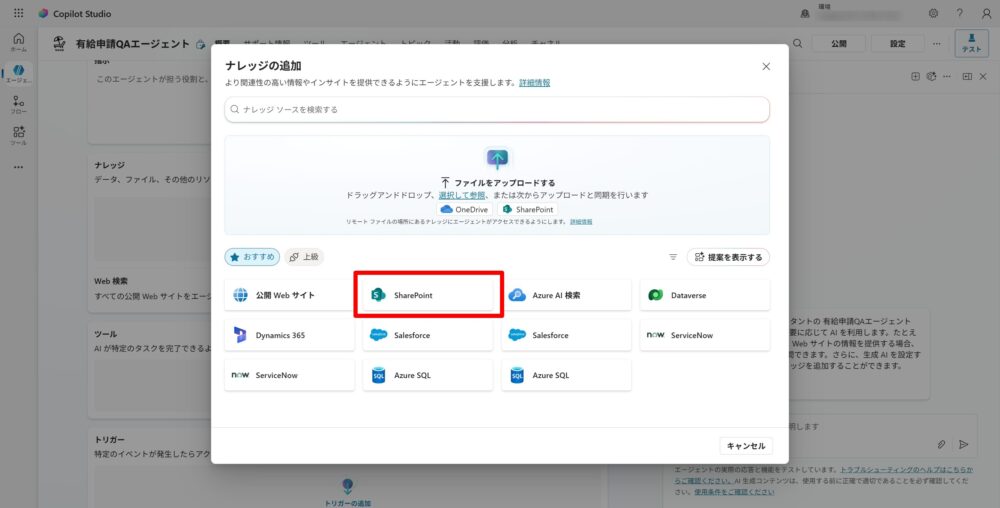Close the ナレッジの追加 dialog
1000x508 pixels.
tap(766, 66)
